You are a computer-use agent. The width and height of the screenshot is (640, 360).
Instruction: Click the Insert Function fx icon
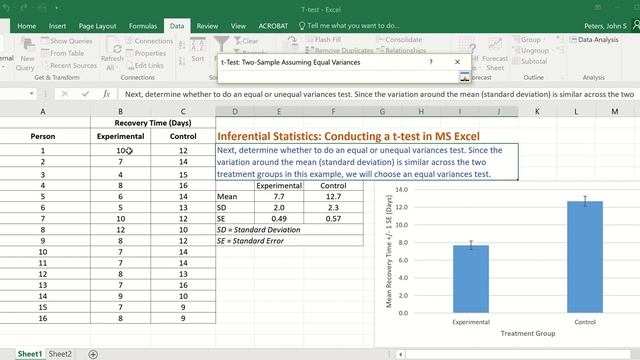click(x=106, y=94)
